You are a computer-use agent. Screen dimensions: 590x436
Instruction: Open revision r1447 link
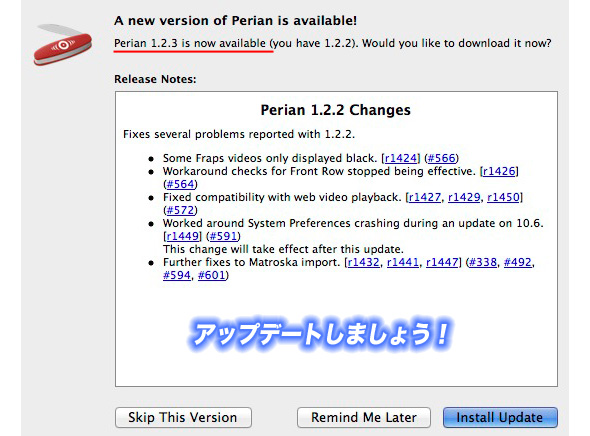pyautogui.click(x=442, y=262)
